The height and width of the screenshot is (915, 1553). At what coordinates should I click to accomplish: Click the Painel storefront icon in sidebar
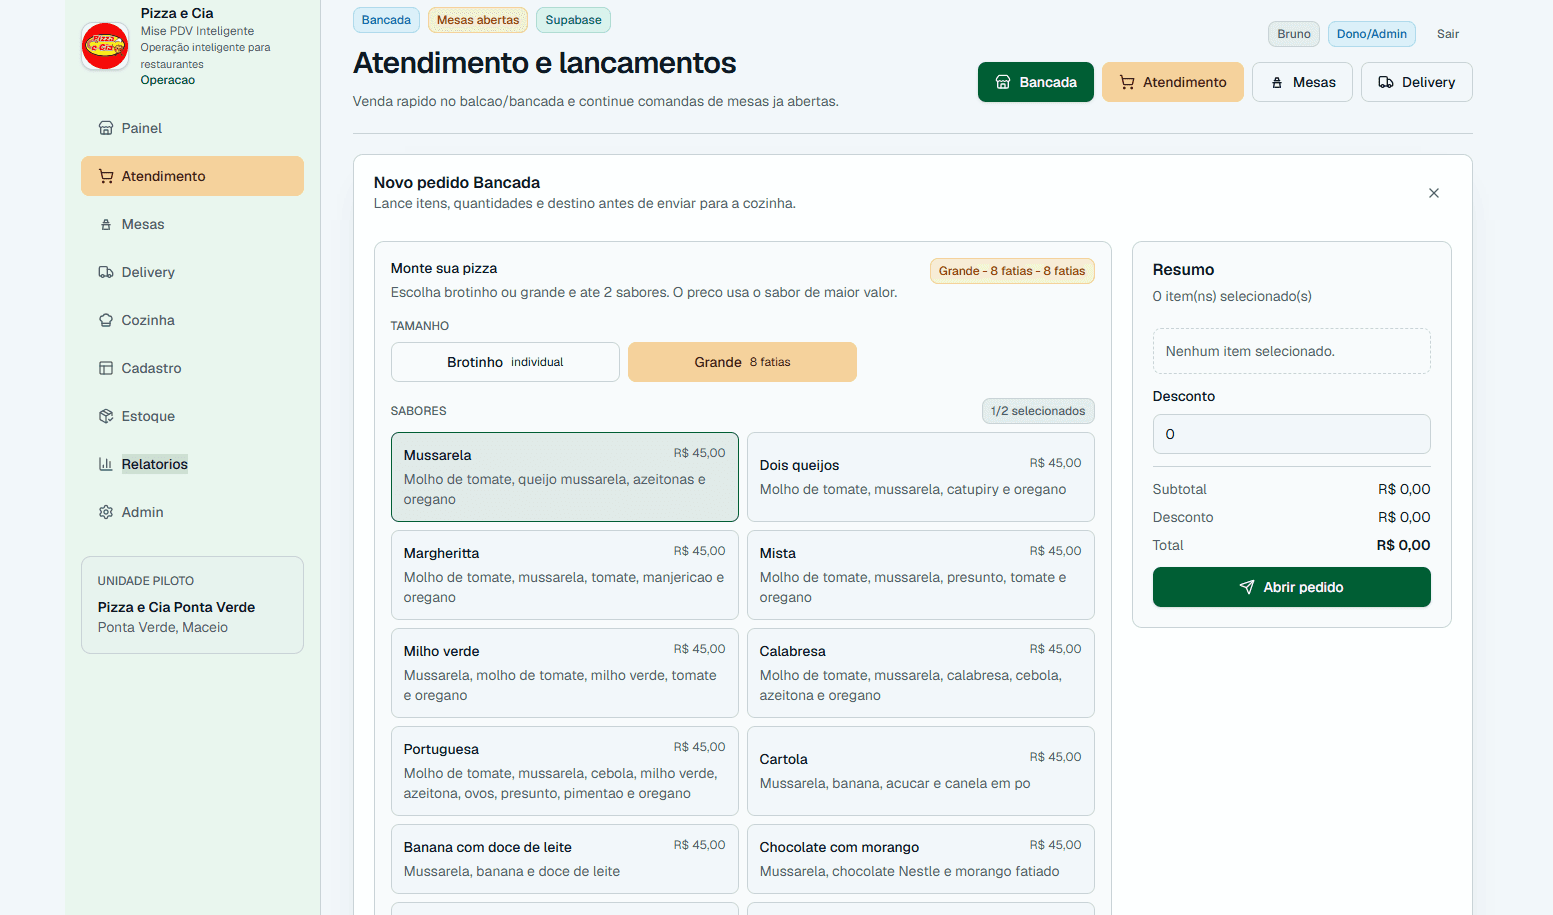(106, 128)
